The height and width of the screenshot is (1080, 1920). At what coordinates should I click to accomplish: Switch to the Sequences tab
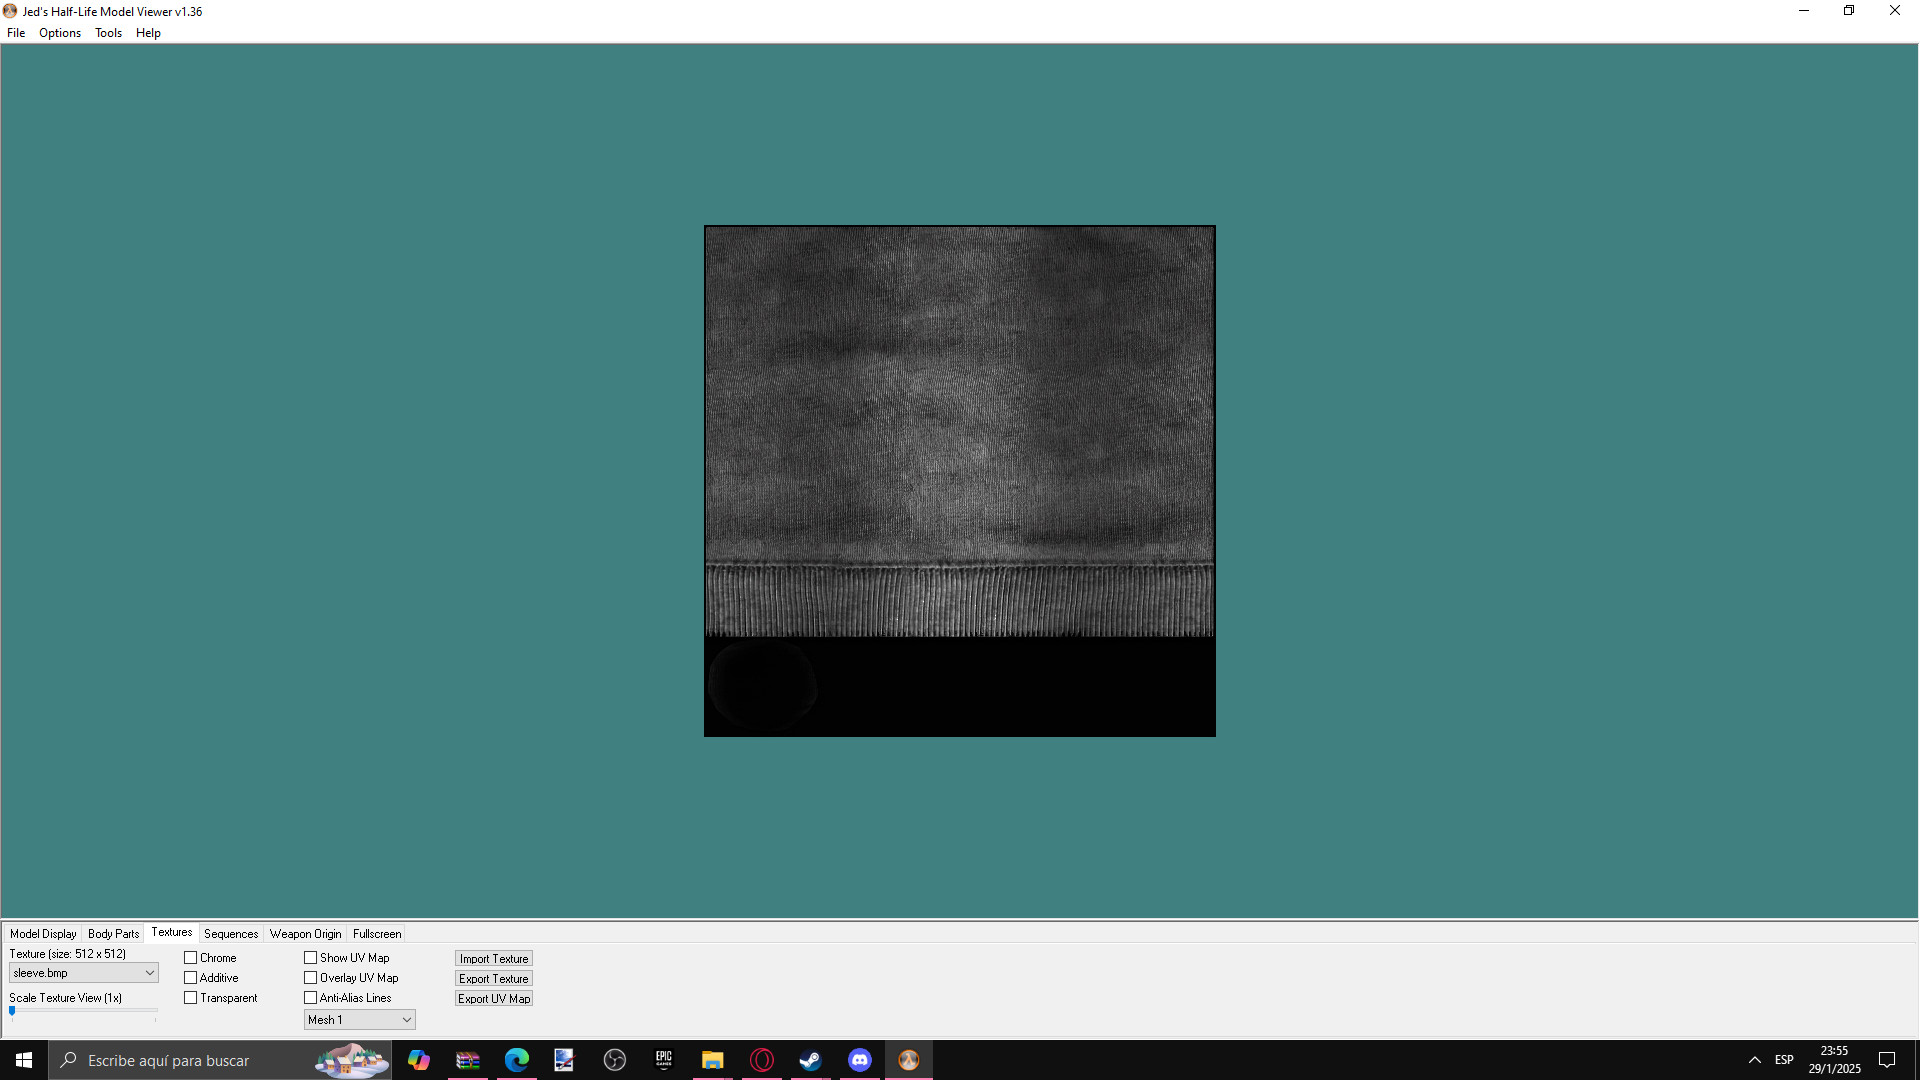click(231, 934)
